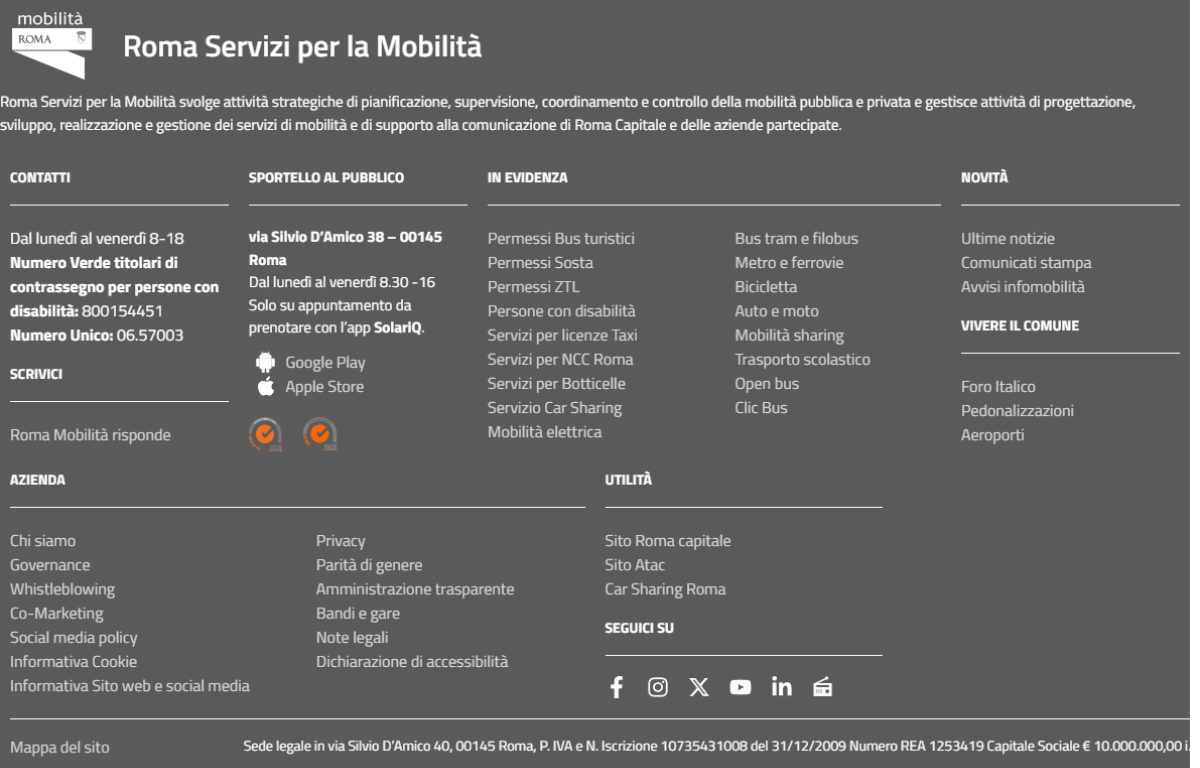
Task: Go to Ultime notizie
Action: tap(1008, 239)
